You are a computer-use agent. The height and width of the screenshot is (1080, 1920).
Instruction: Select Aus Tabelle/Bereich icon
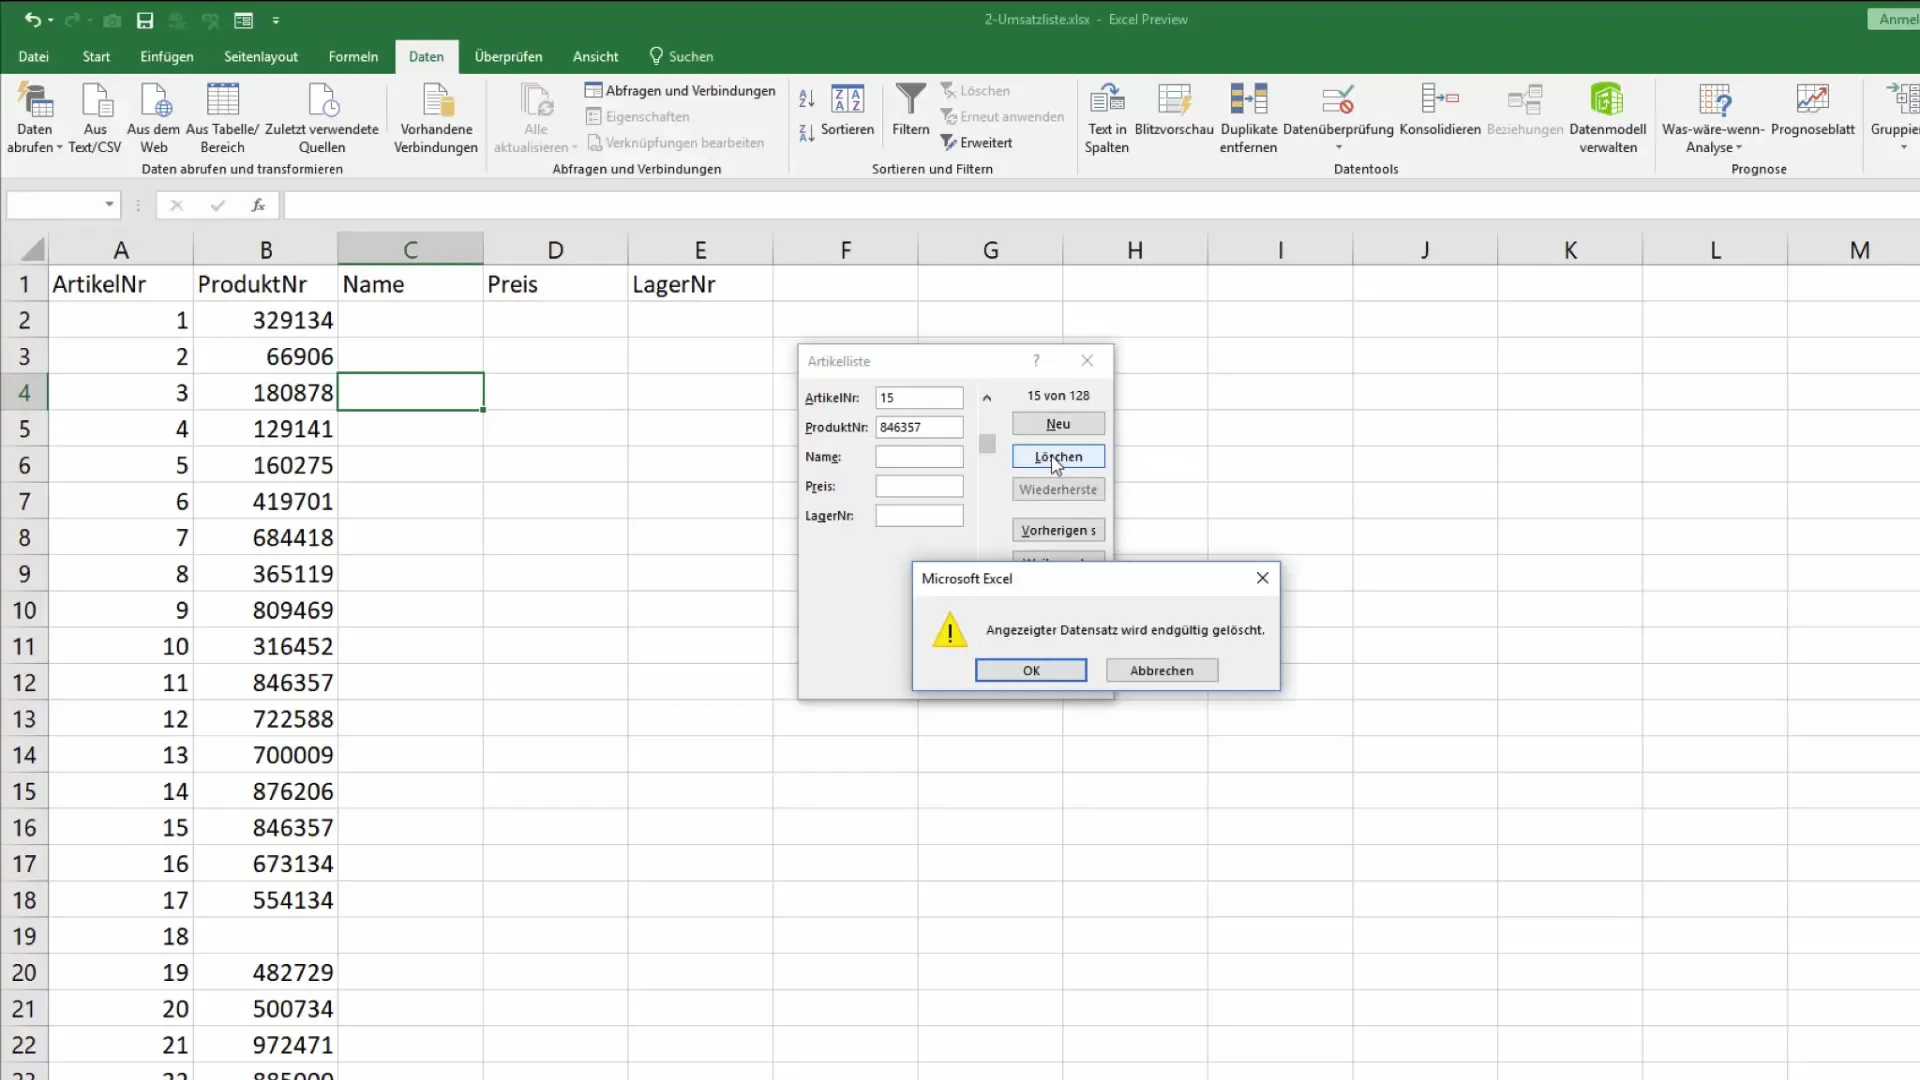coord(222,118)
